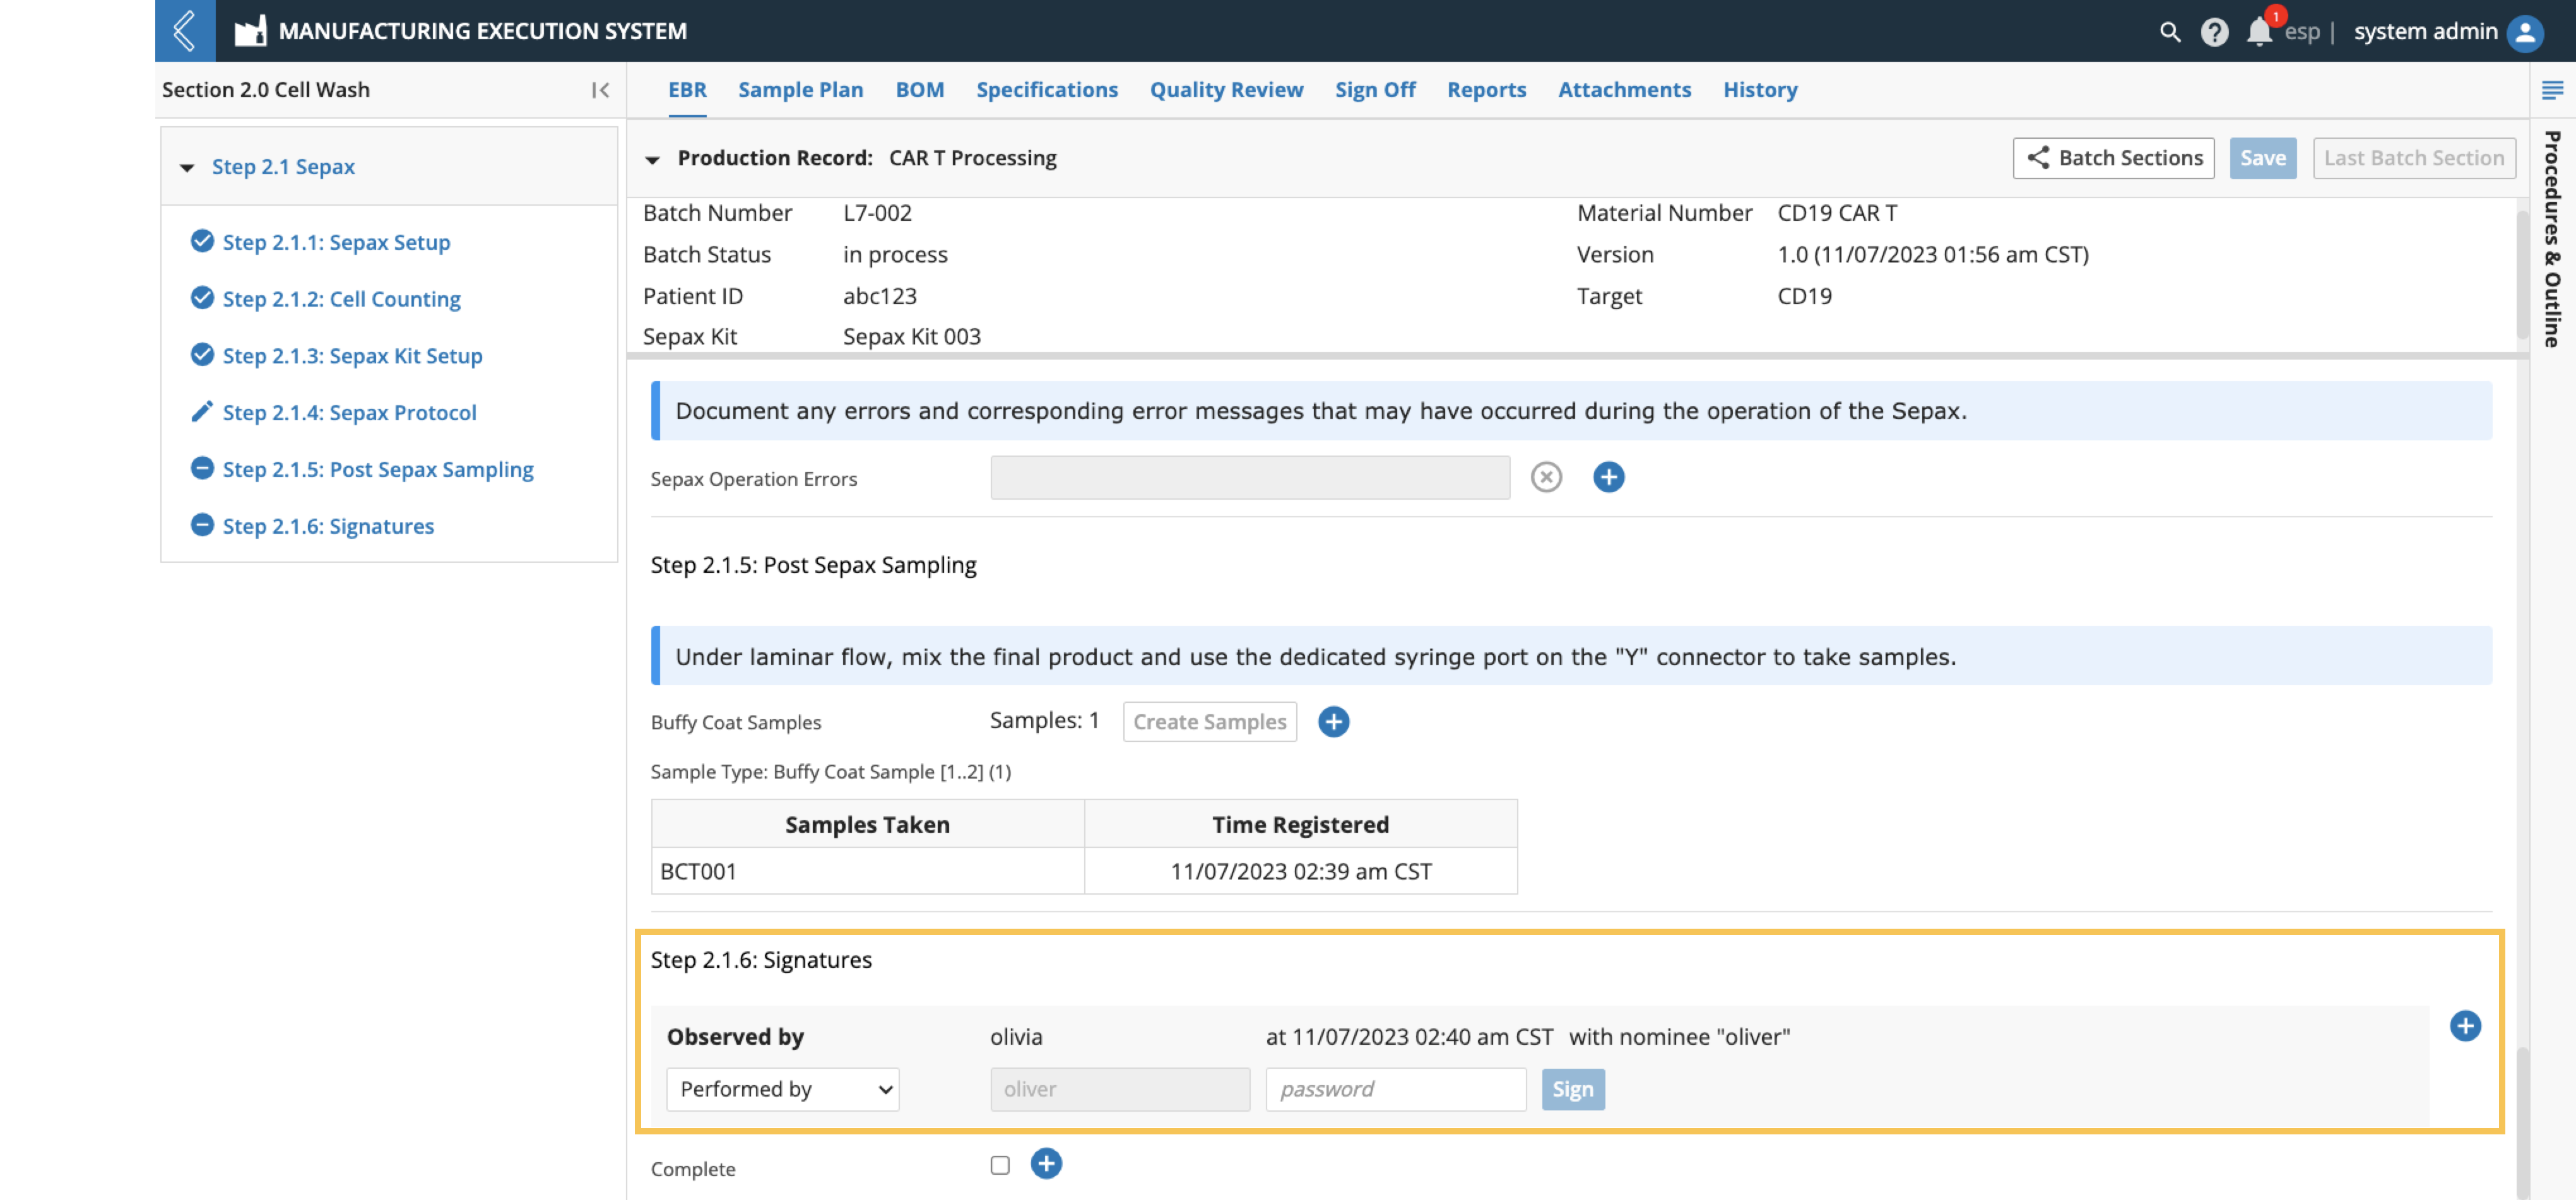Open the Attachments tab
Image resolution: width=2576 pixels, height=1200 pixels.
[x=1624, y=90]
